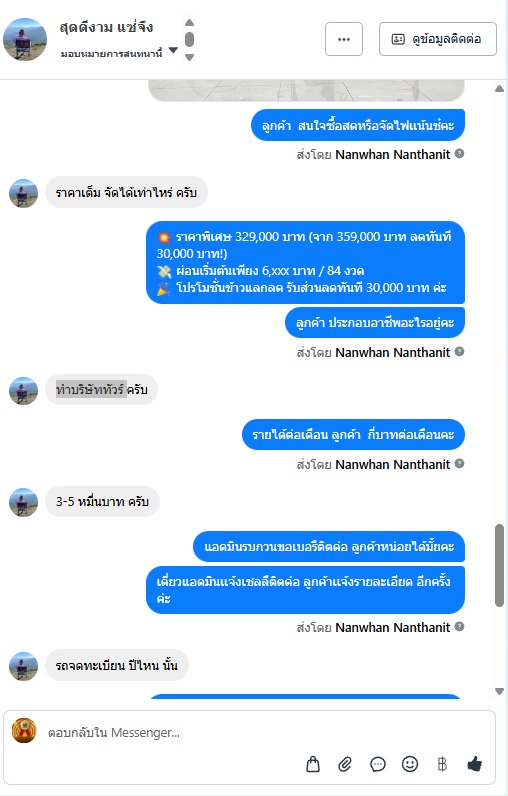The width and height of the screenshot is (508, 796).
Task: Open สุดดีงาม แซ่จึง profile picture in header
Action: (25, 39)
